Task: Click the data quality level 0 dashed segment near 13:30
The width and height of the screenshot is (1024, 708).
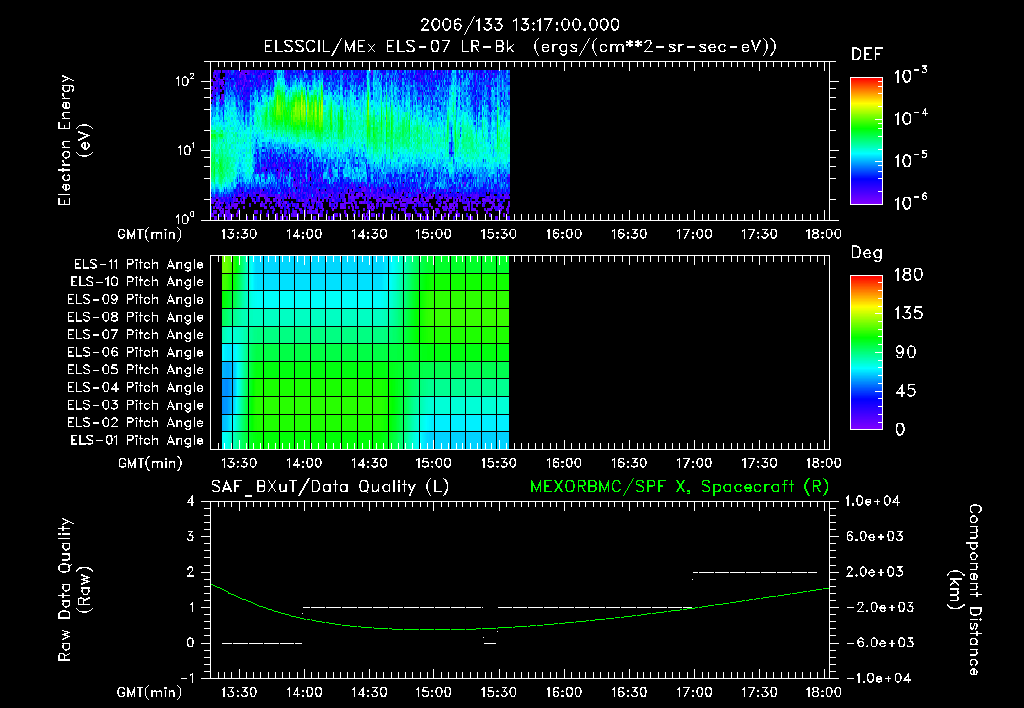Action: (262, 643)
